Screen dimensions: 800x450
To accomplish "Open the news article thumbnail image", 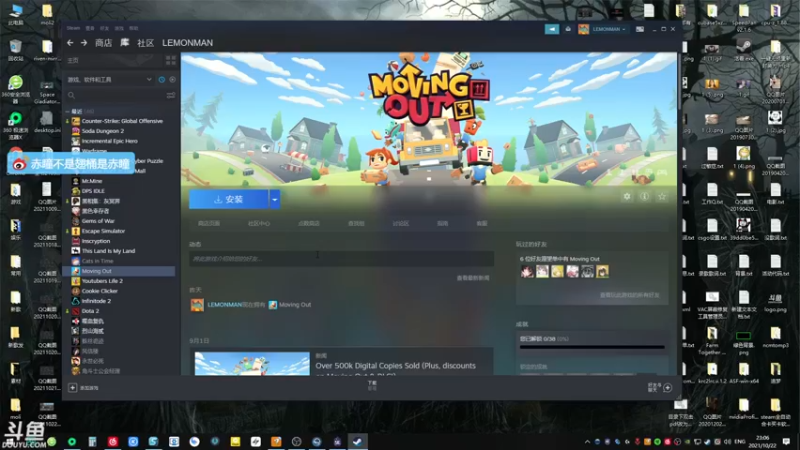I will (252, 364).
